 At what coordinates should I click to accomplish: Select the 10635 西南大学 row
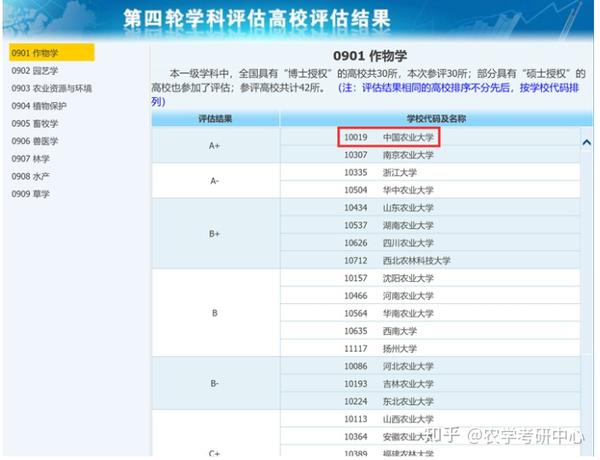point(430,331)
